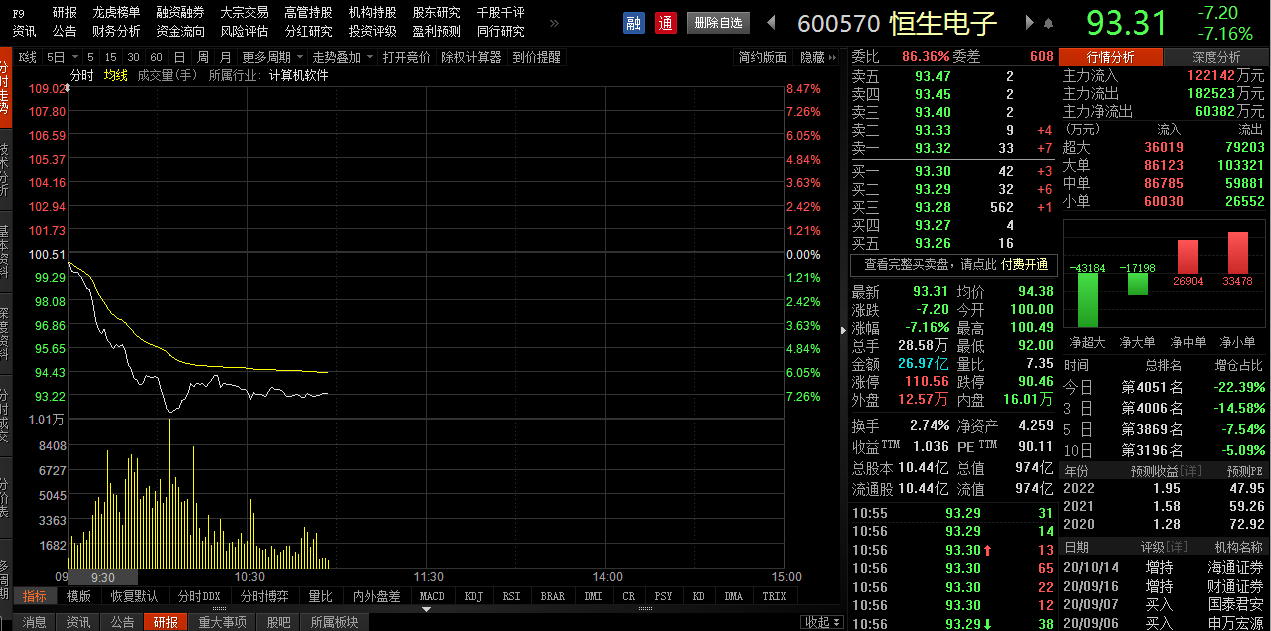Select the 15-minute period button
Screen dimensions: 1271x631
[x=110, y=57]
